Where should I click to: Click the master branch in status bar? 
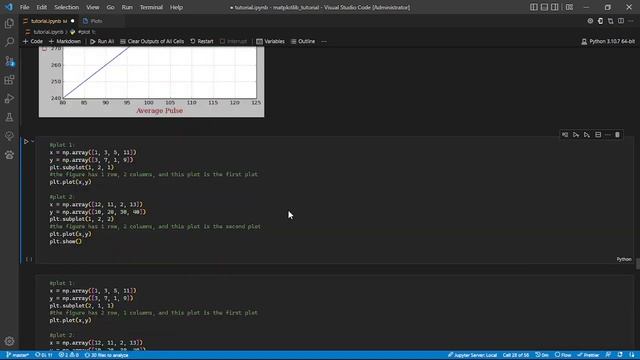[x=17, y=355]
